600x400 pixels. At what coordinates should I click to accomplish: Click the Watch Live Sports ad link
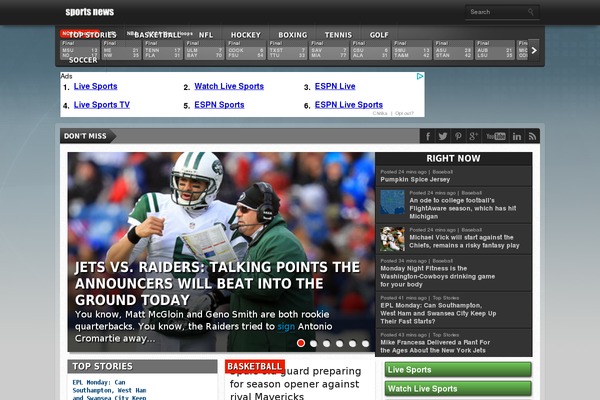click(x=229, y=86)
